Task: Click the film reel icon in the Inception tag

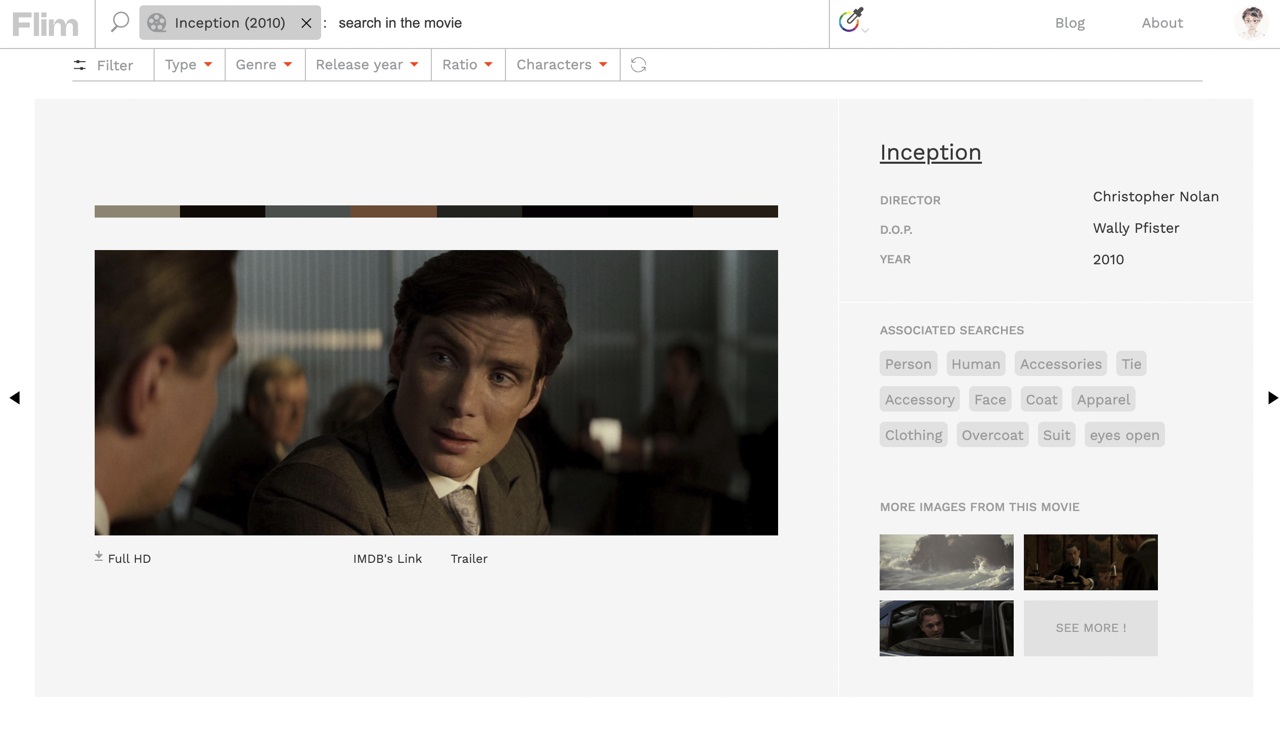Action: (x=157, y=22)
